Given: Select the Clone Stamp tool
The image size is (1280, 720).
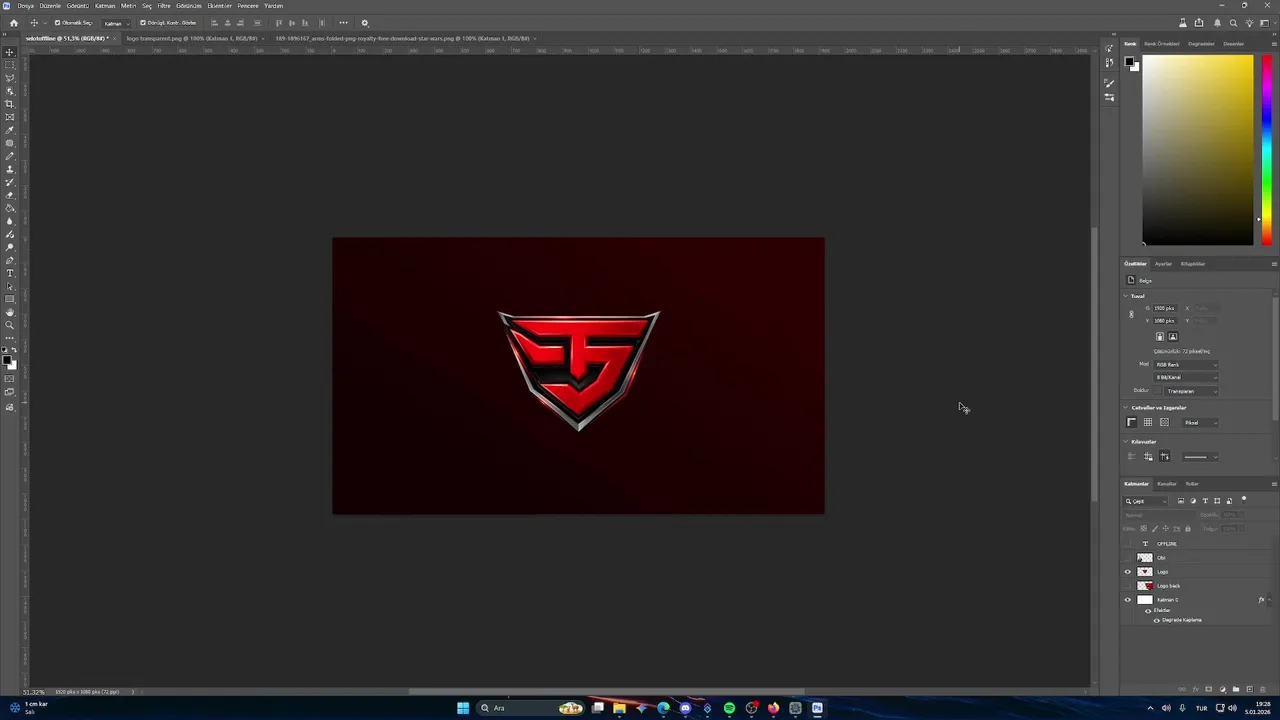Looking at the screenshot, I should click(10, 169).
